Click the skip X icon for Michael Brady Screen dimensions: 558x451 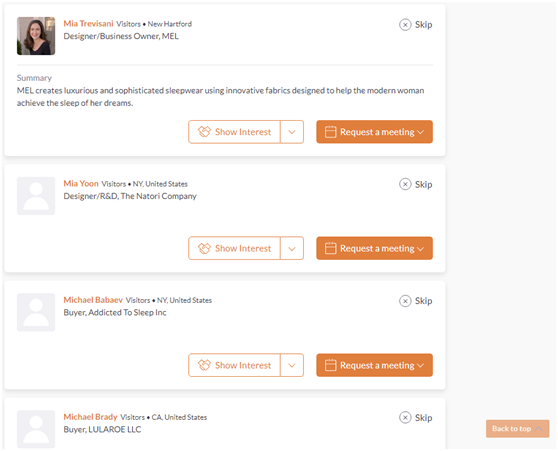click(x=405, y=417)
